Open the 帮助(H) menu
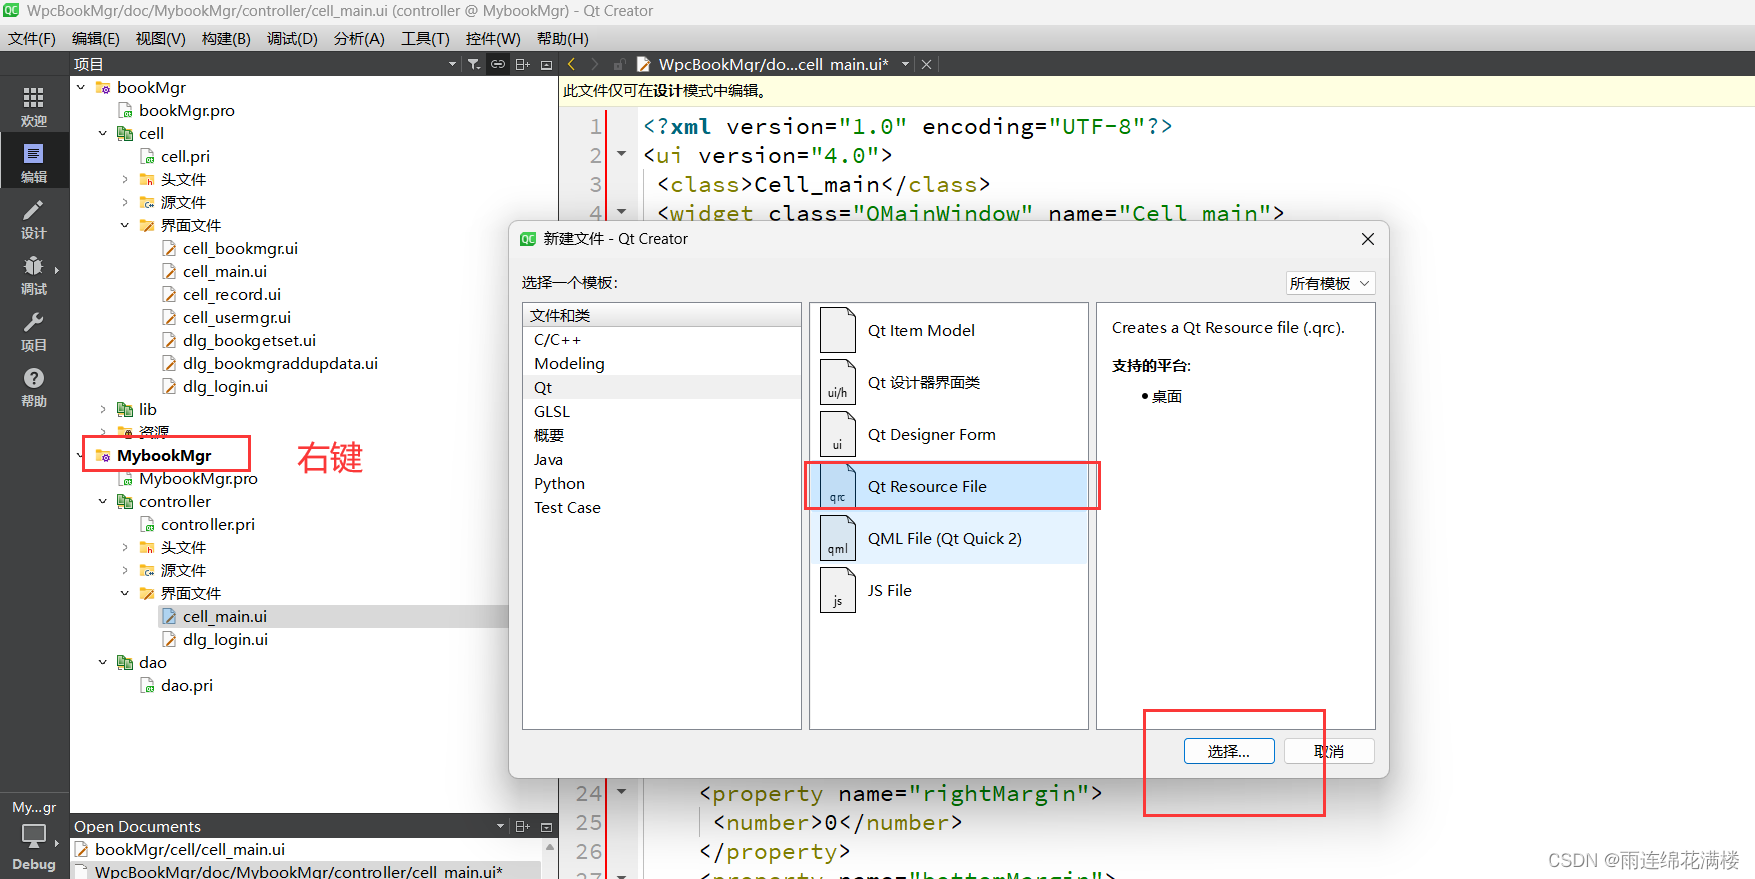1755x879 pixels. (x=563, y=38)
